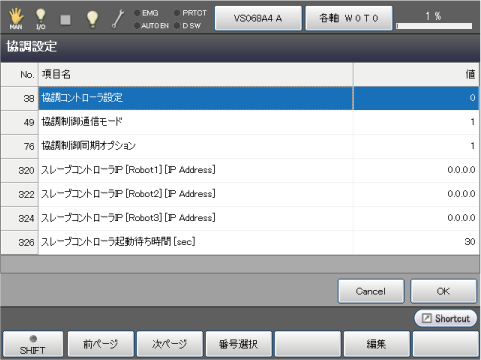Click the 番号選択 number select button
This screenshot has height=360, width=481.
coord(239,344)
